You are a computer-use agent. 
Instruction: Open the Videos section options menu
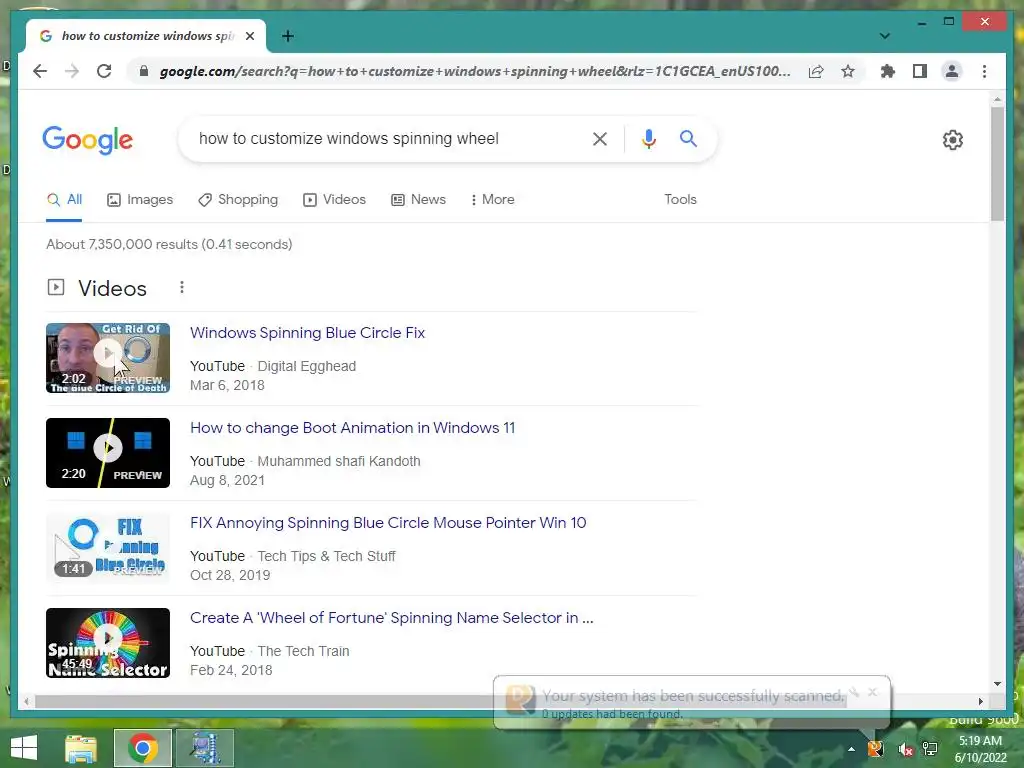182,287
